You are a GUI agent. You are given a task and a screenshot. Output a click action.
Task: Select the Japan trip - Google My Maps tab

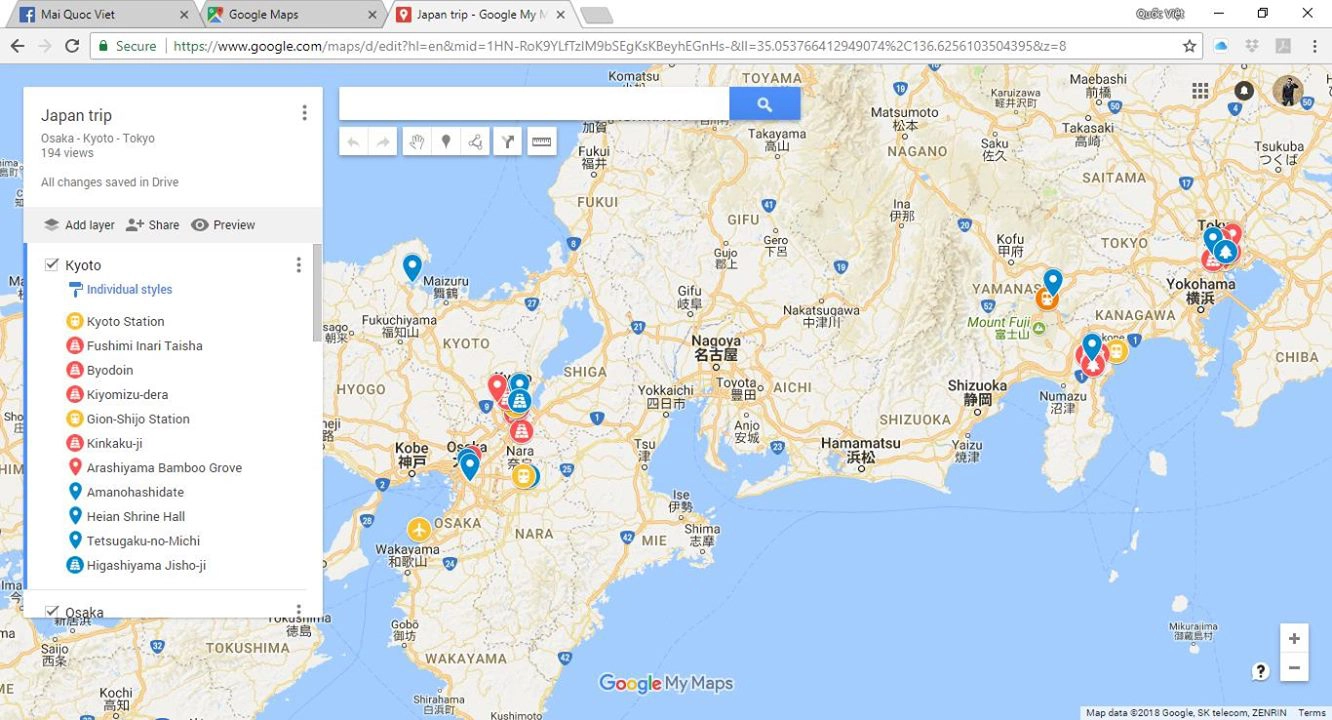tap(482, 14)
